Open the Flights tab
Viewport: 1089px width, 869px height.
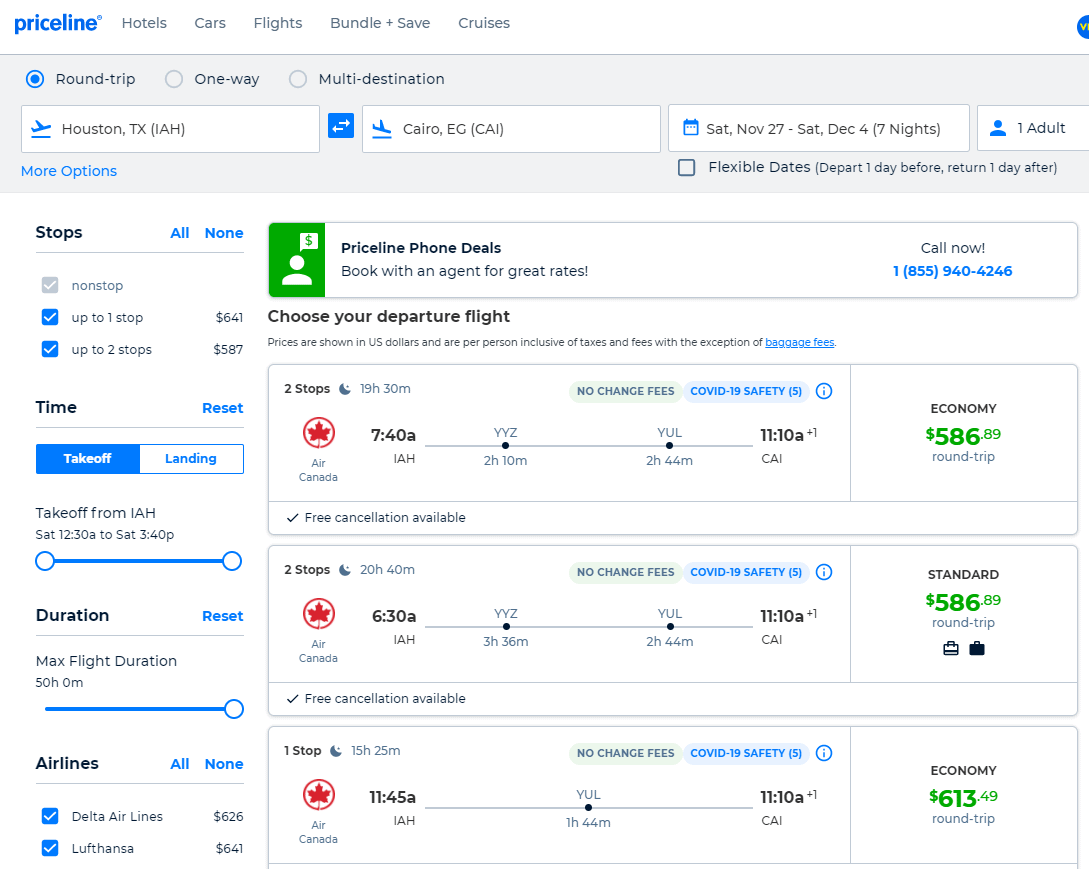pos(278,23)
